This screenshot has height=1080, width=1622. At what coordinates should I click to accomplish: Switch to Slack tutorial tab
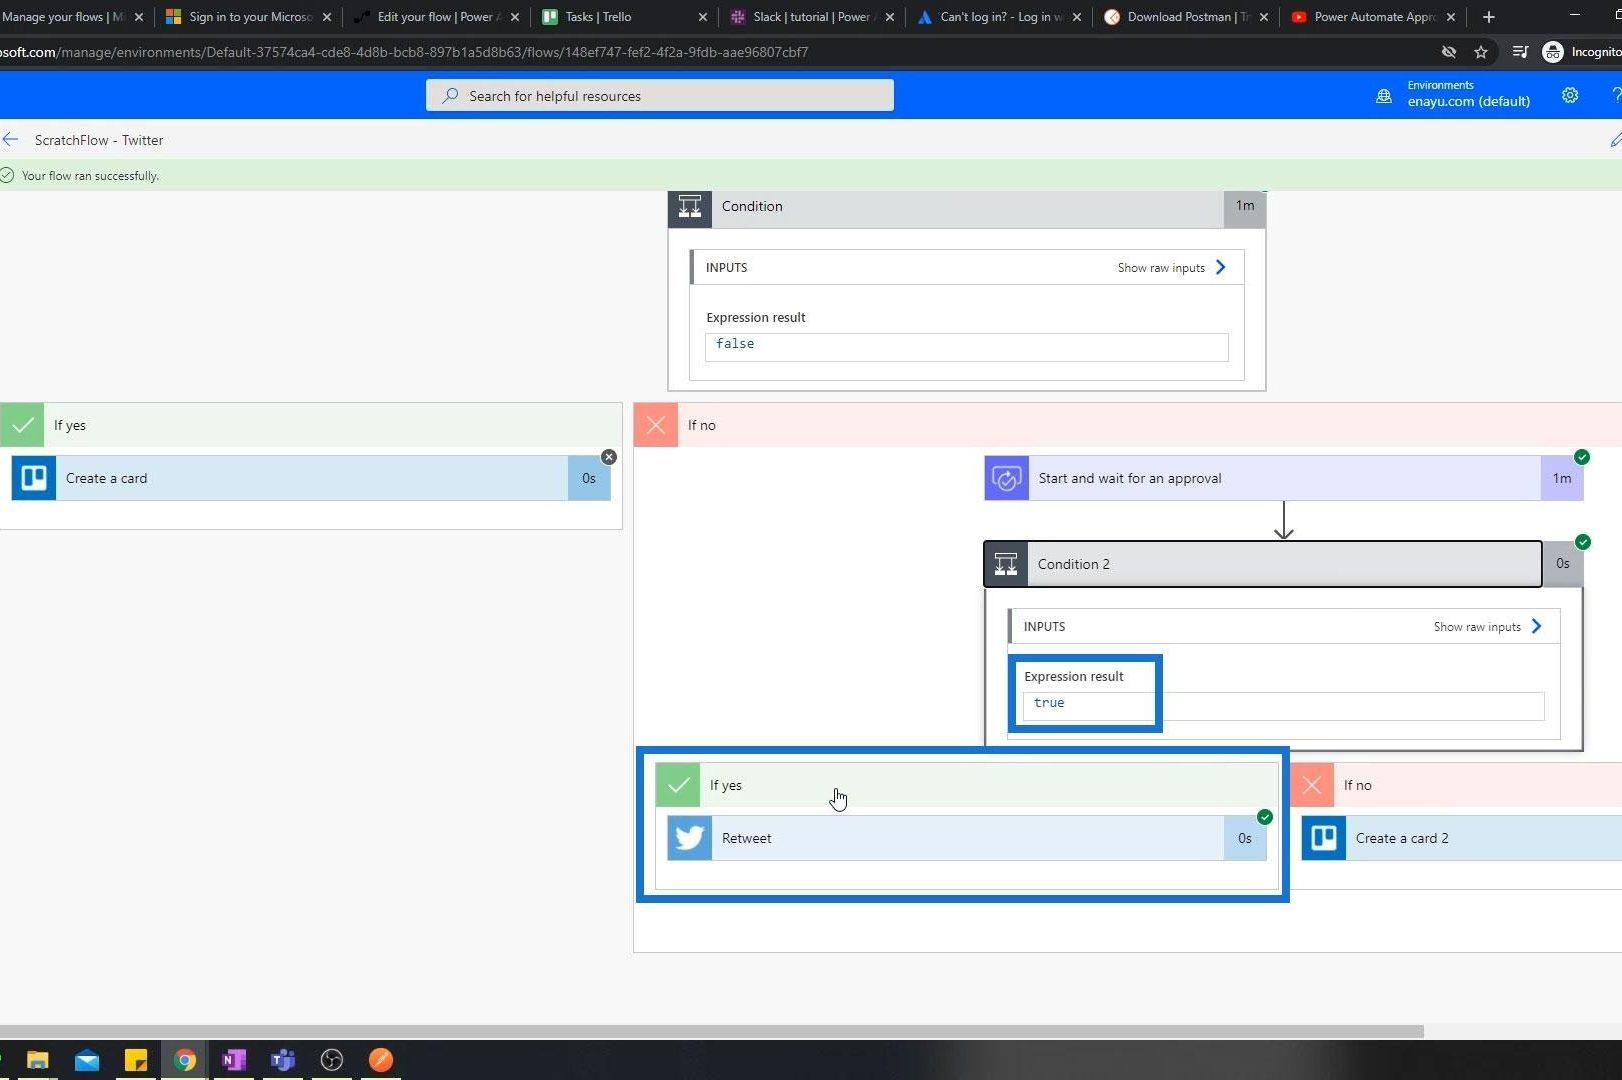coord(805,17)
